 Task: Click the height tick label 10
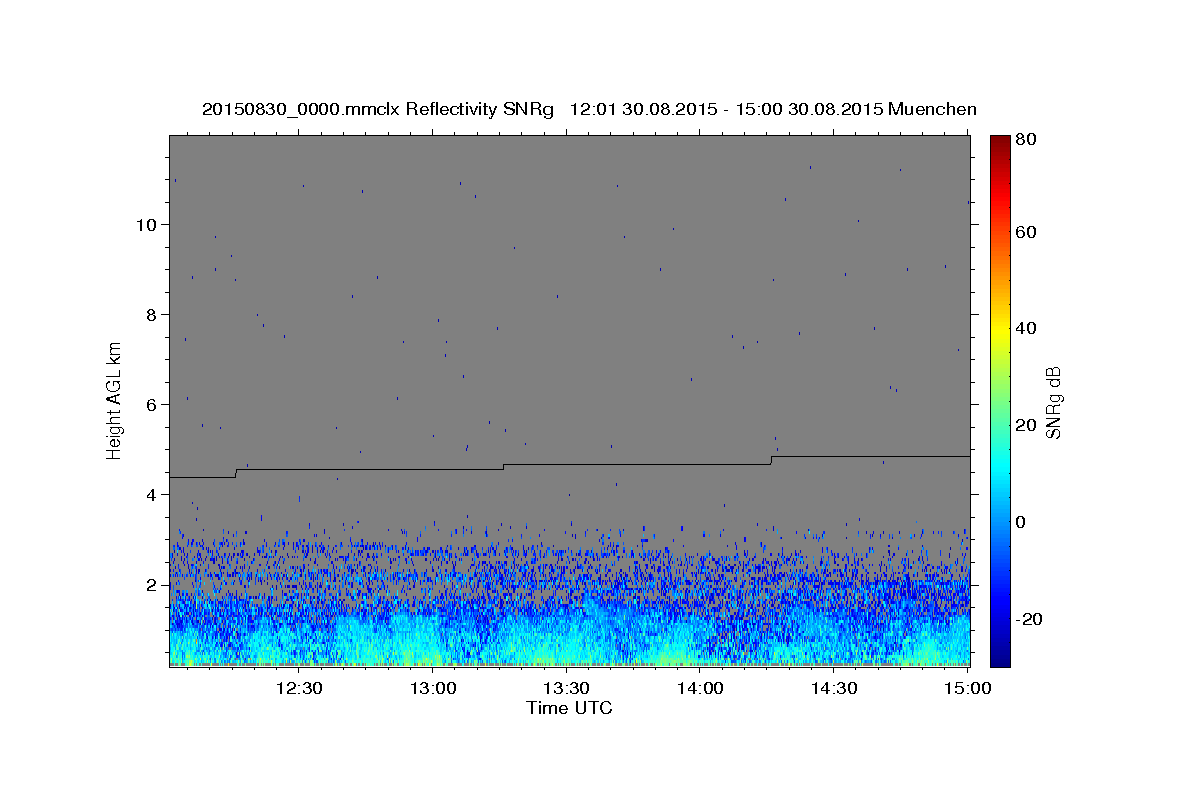147,224
